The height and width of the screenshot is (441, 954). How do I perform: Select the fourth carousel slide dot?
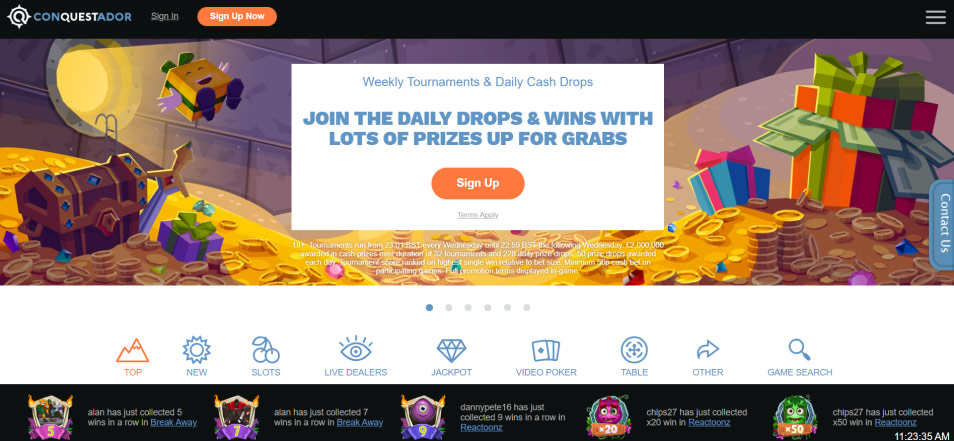(x=488, y=308)
